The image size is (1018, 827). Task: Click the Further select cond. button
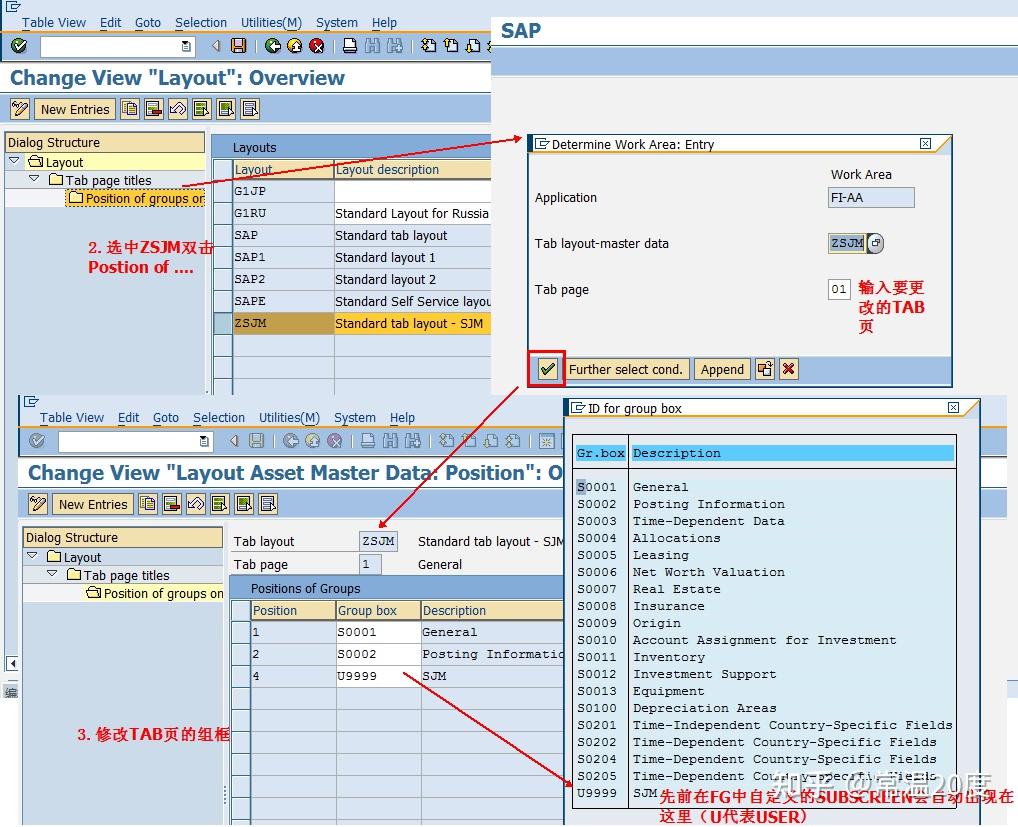point(627,369)
